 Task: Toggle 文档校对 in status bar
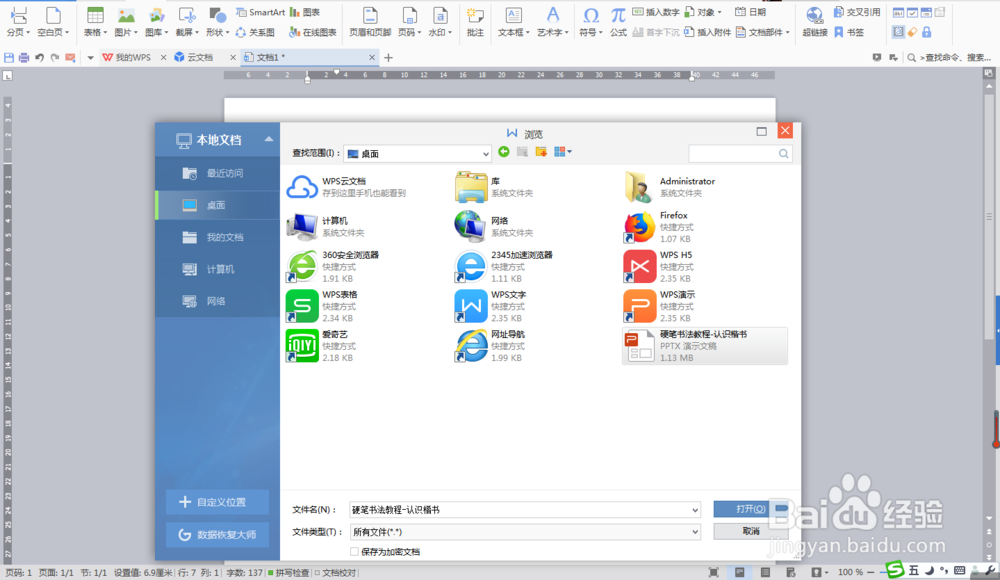pyautogui.click(x=335, y=573)
